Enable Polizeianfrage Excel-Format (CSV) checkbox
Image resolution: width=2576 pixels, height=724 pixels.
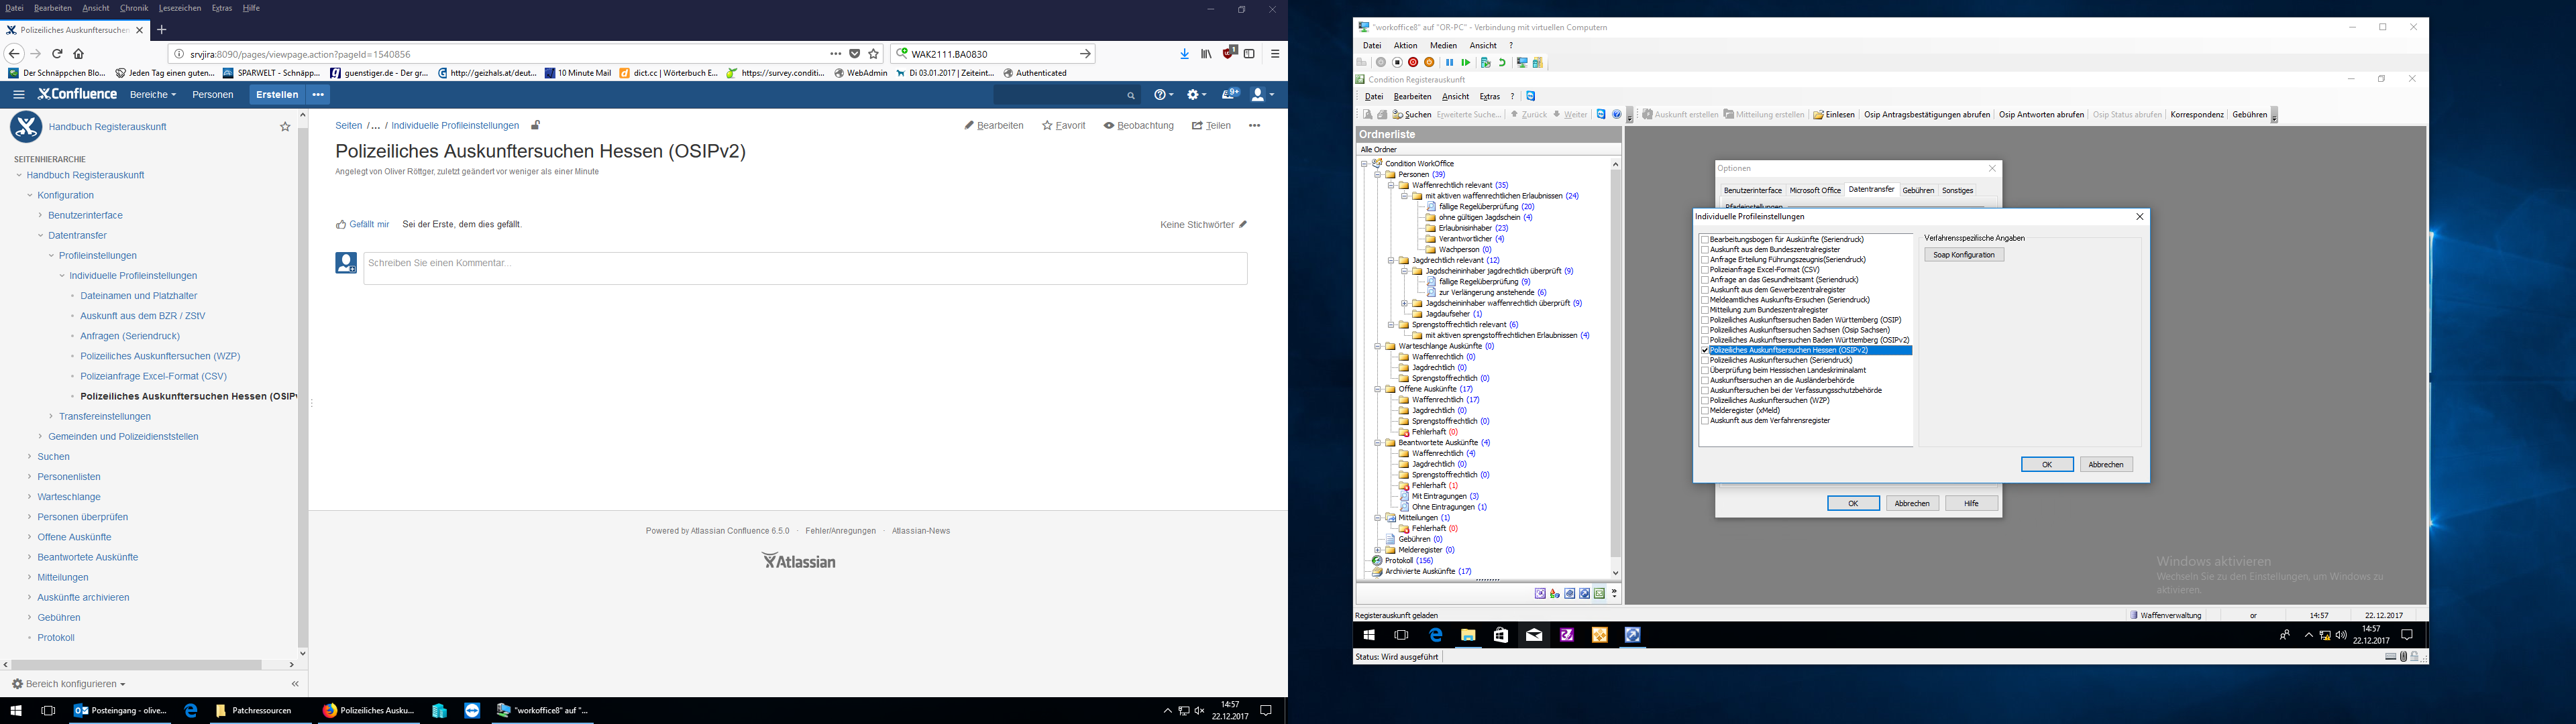click(1705, 270)
